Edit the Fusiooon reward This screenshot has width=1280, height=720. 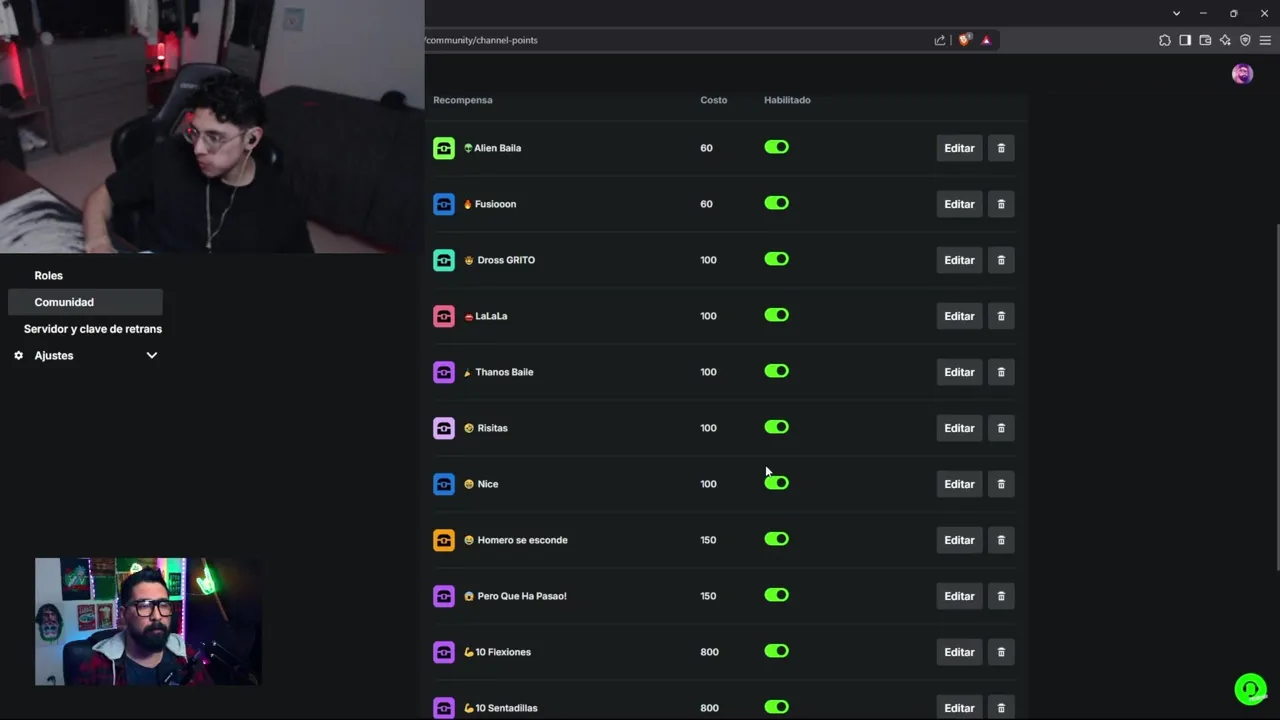click(x=959, y=204)
